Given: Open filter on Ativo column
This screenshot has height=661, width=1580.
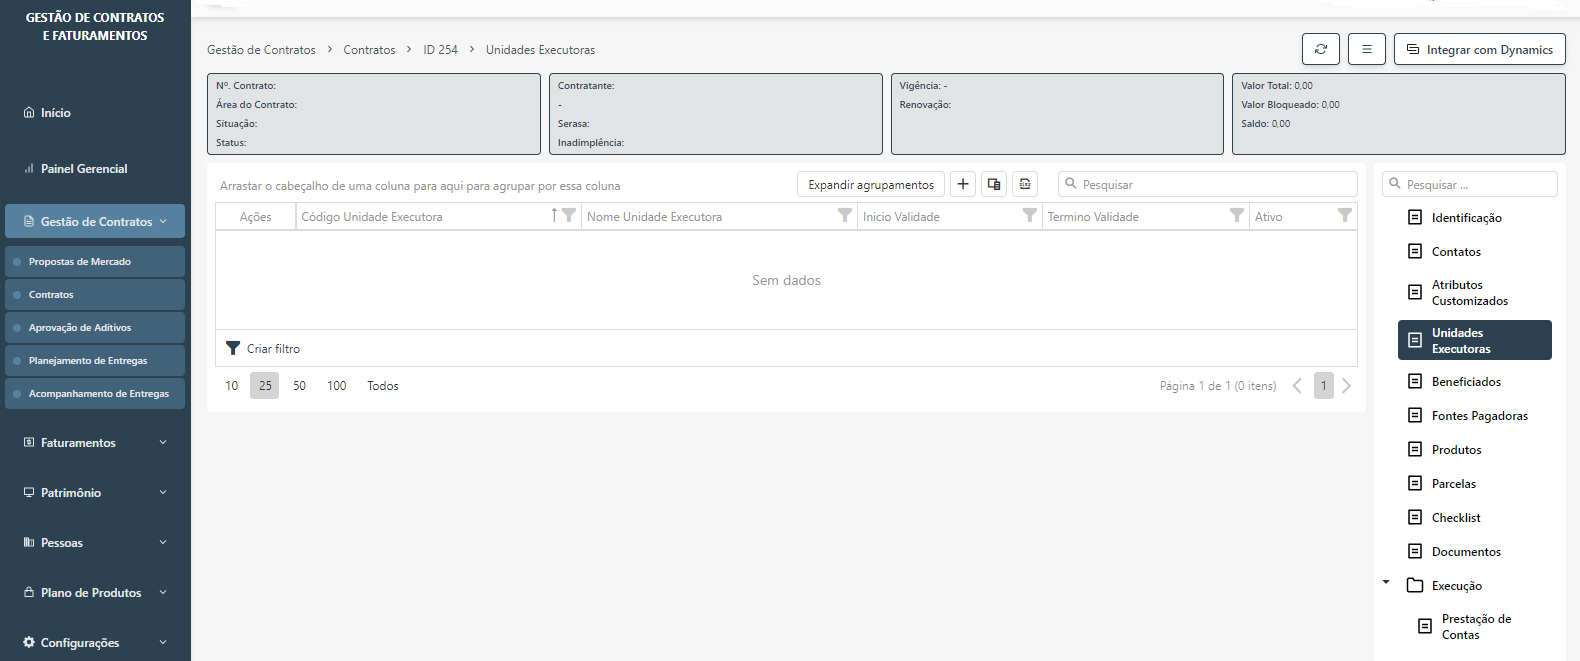Looking at the screenshot, I should 1344,216.
